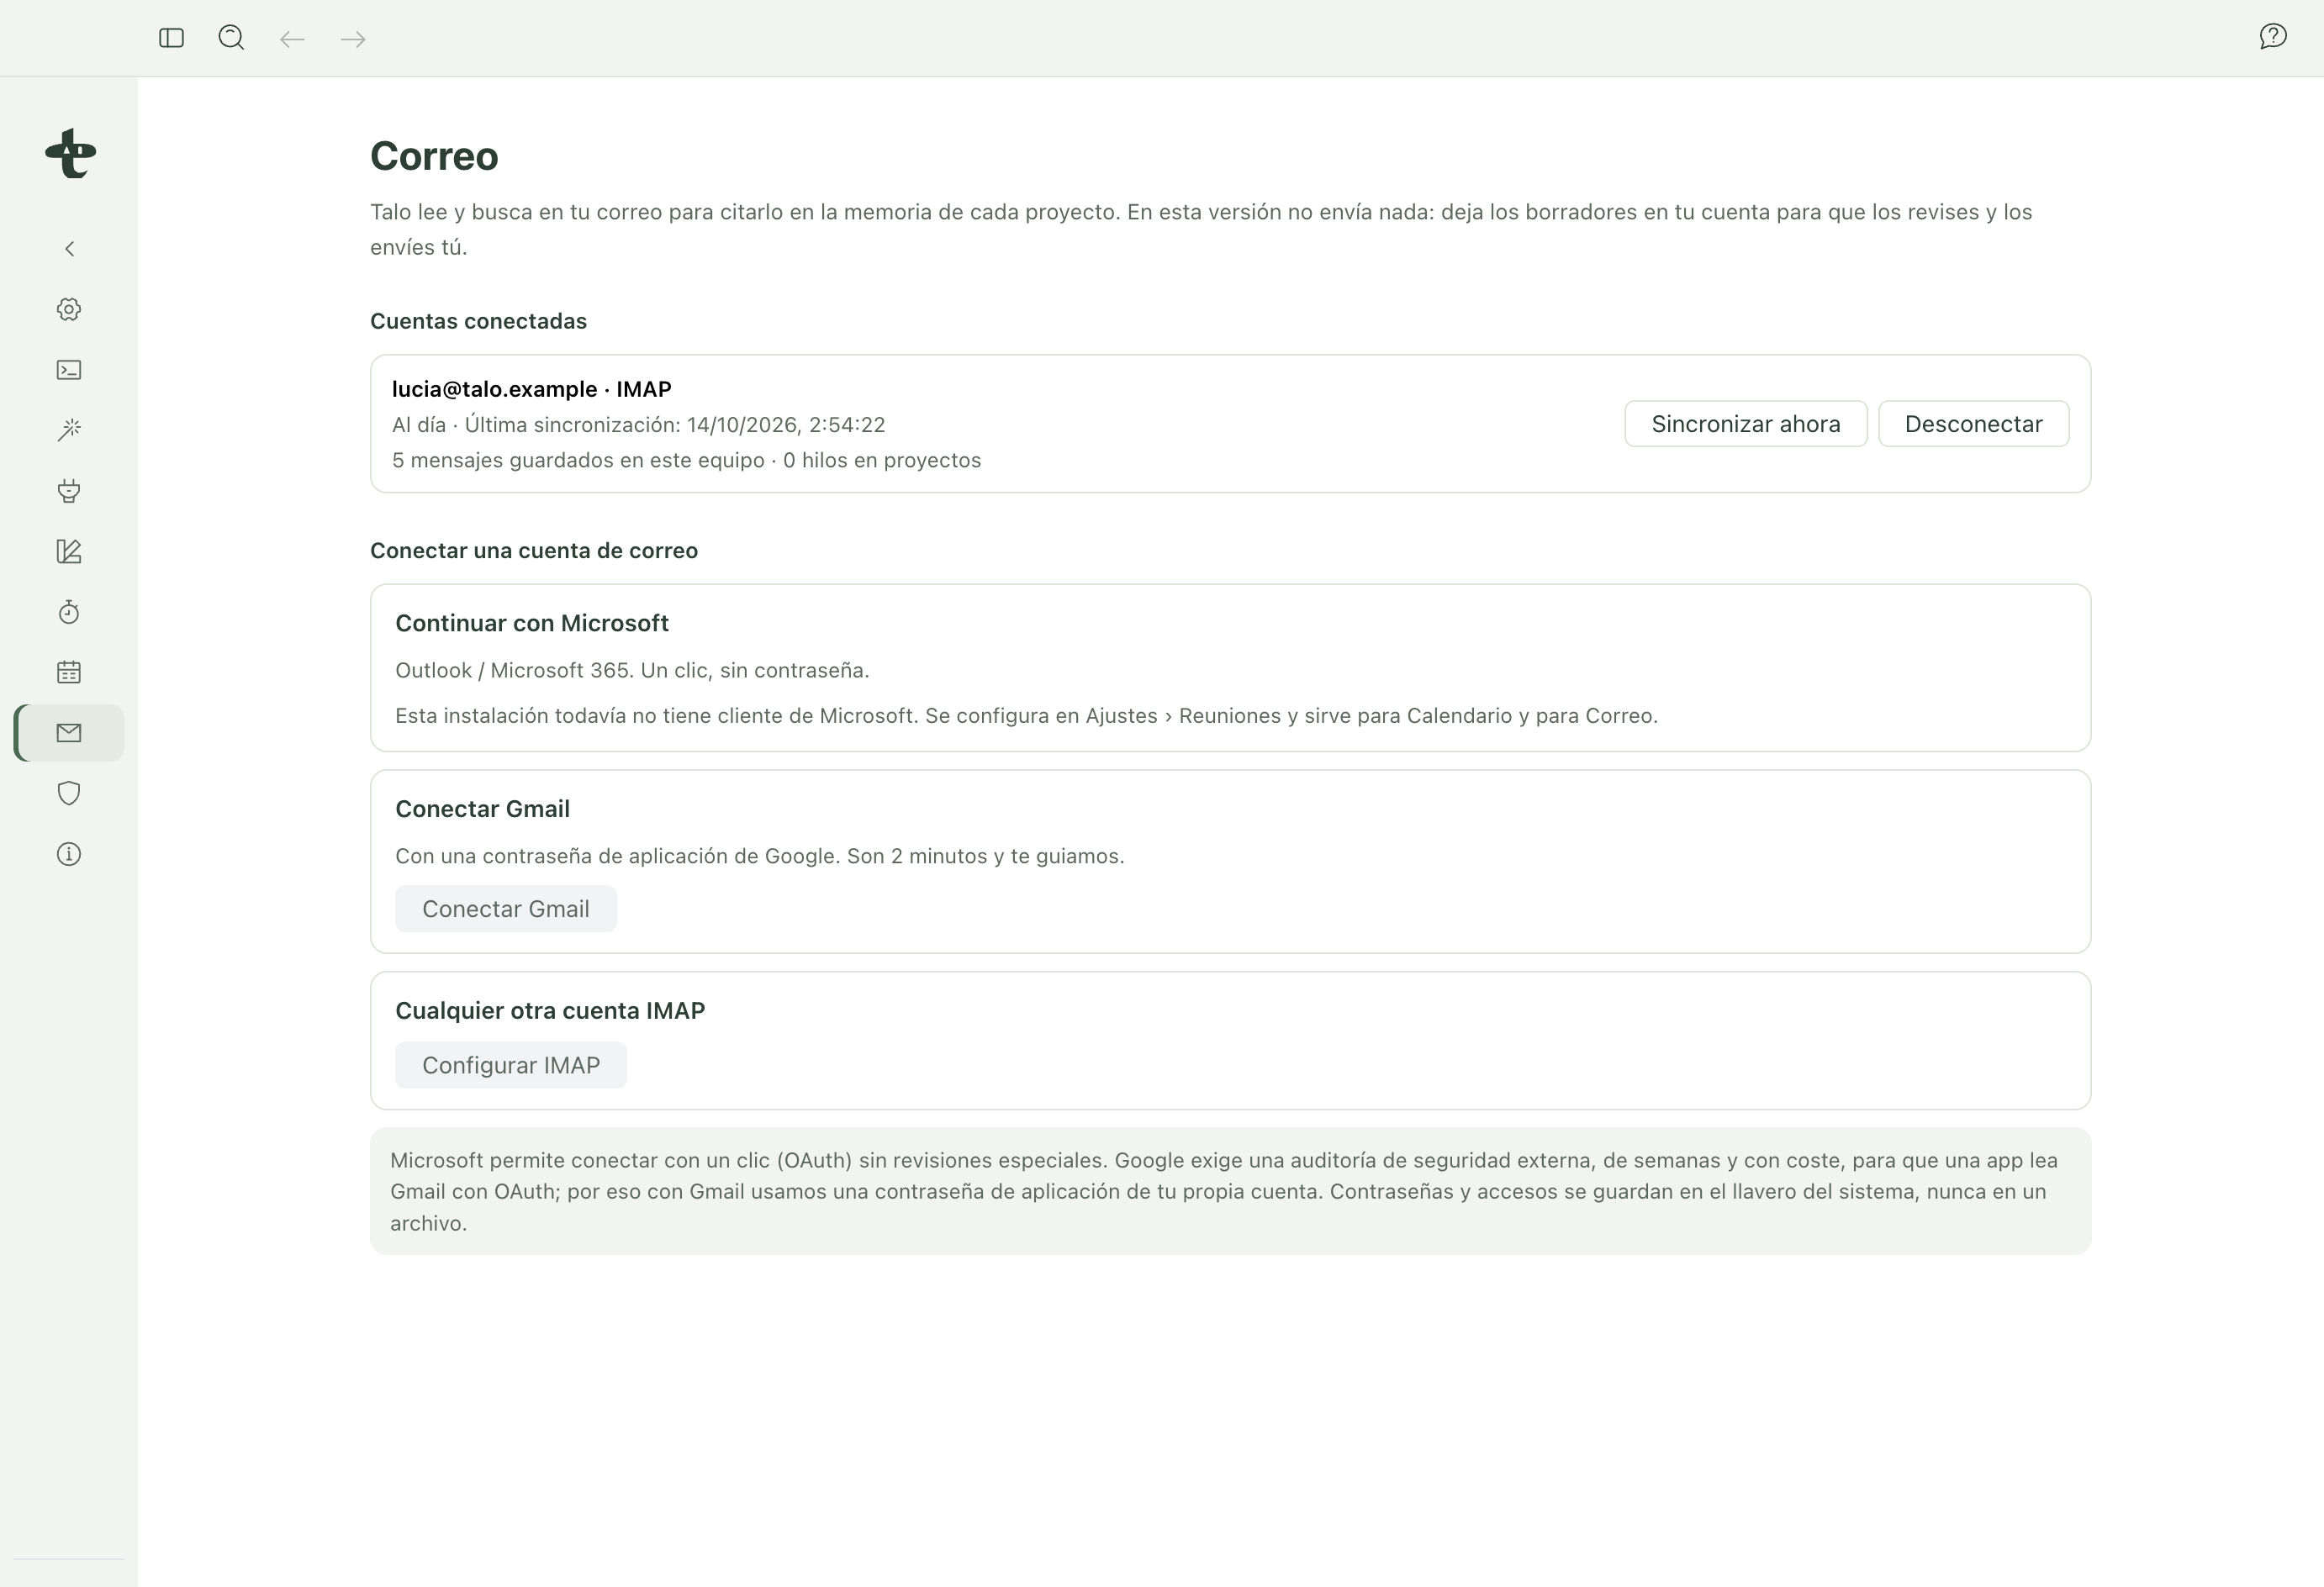Click Desconectar for lucia@talo.example
Viewport: 2324px width, 1587px height.
1973,424
